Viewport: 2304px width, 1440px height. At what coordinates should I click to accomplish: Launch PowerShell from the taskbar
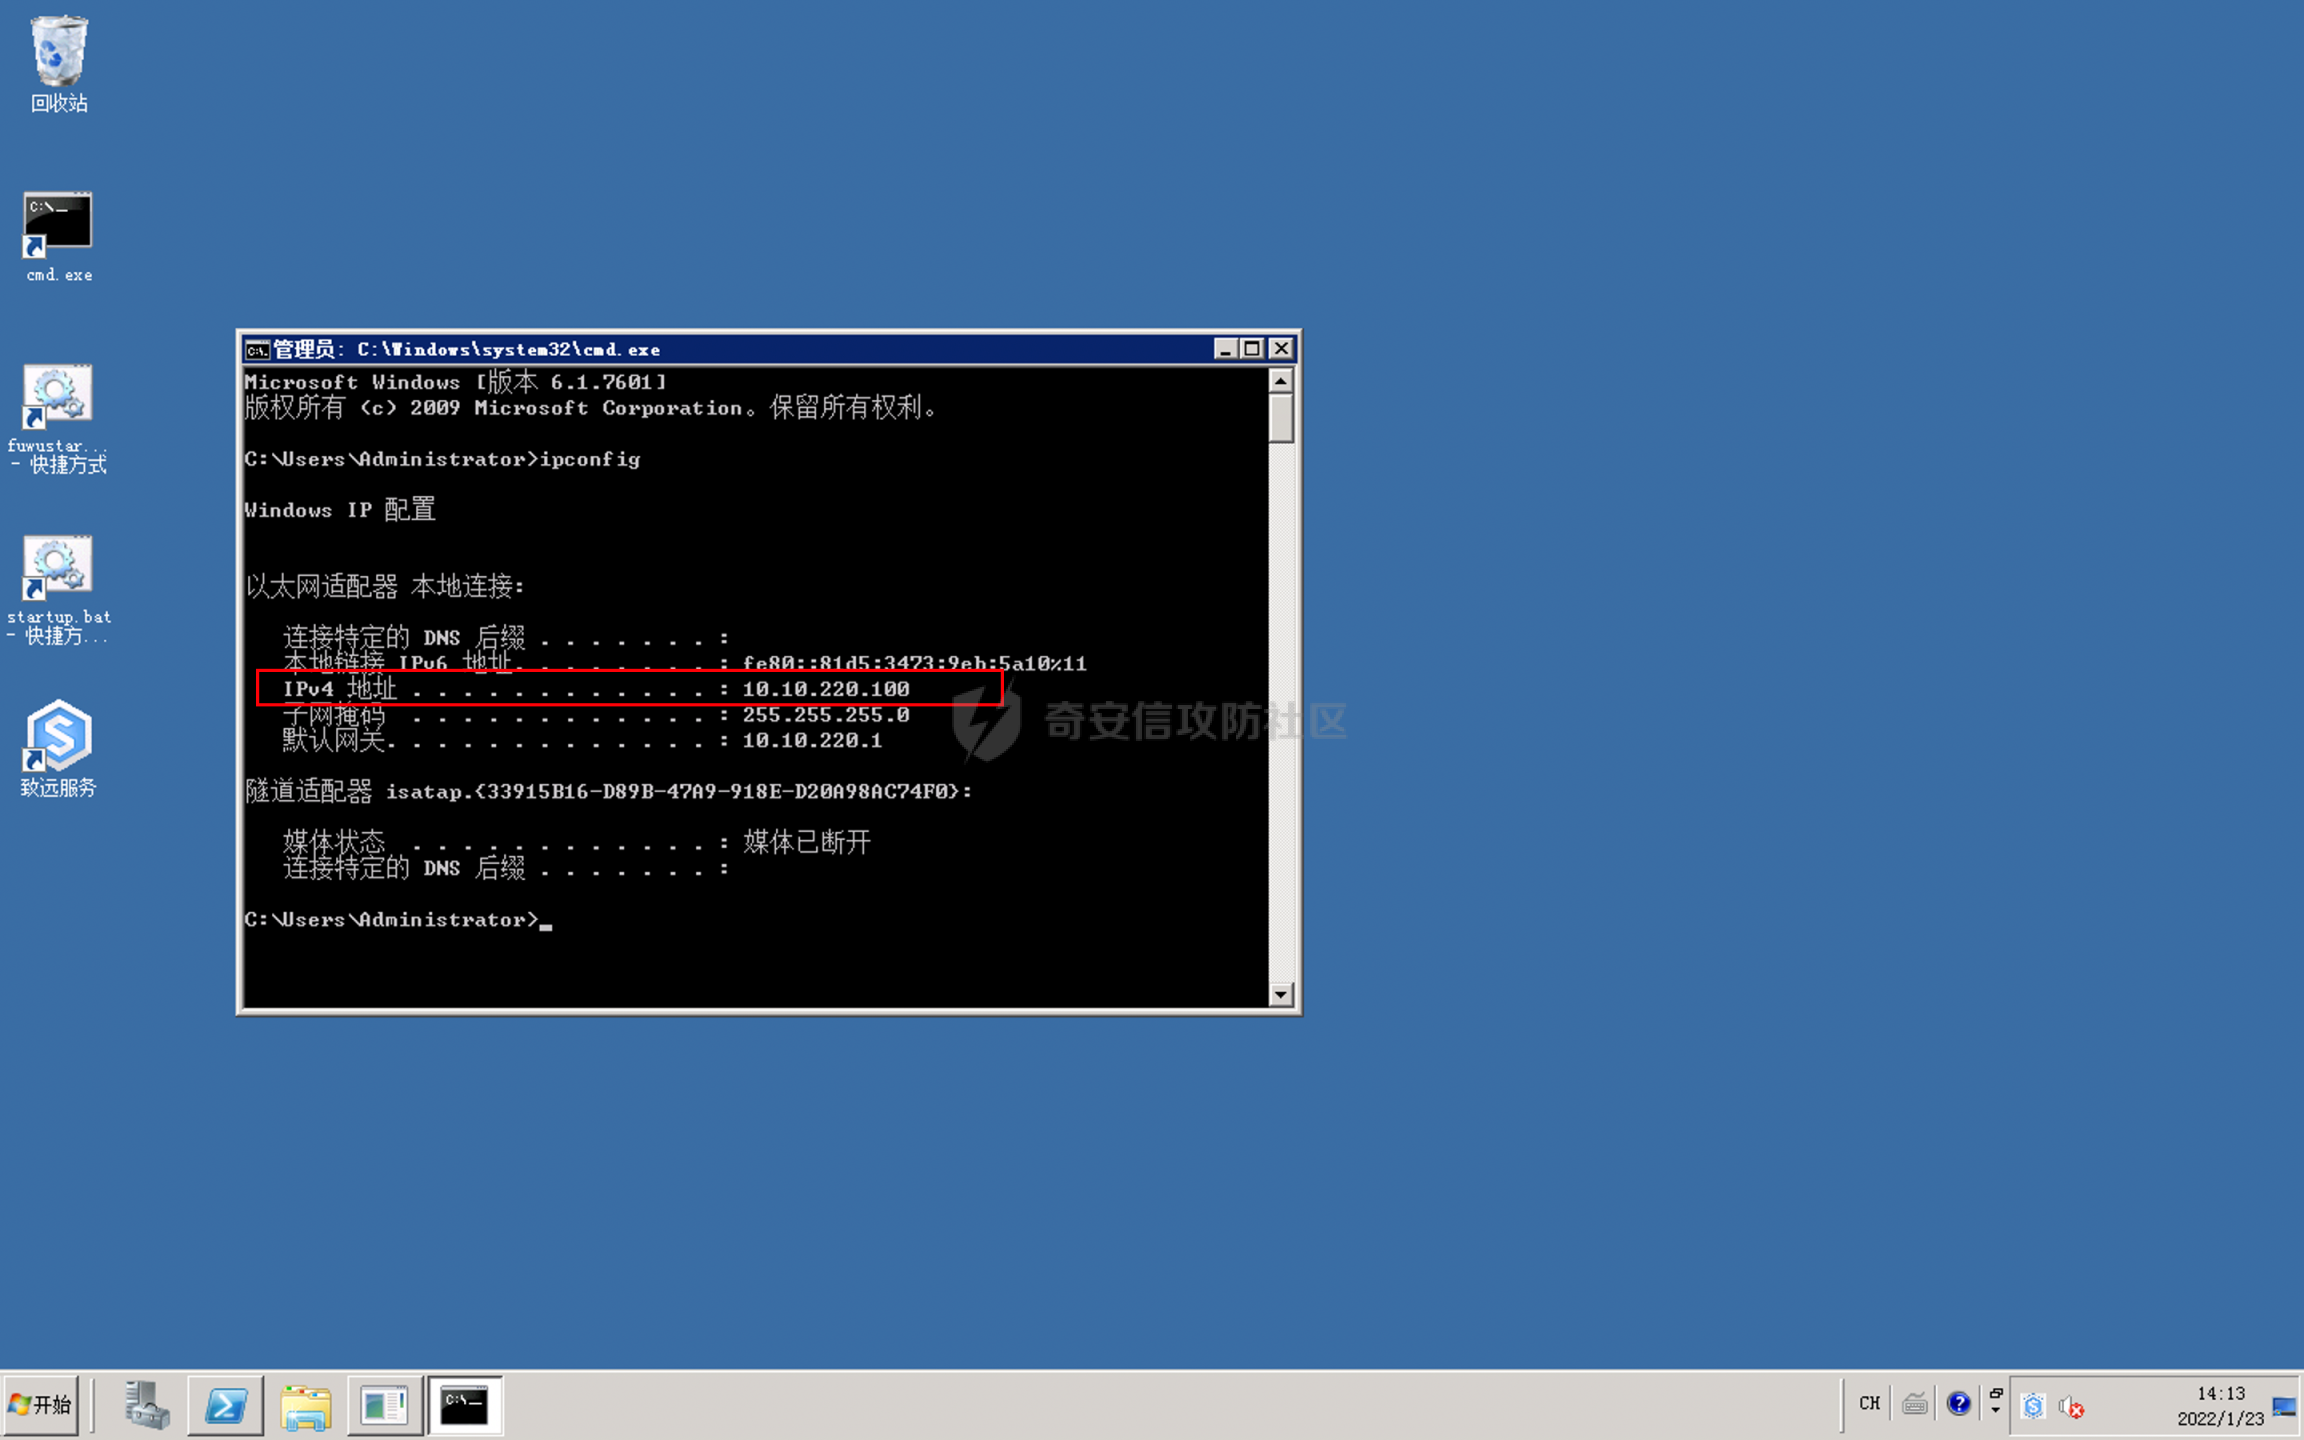pyautogui.click(x=226, y=1405)
